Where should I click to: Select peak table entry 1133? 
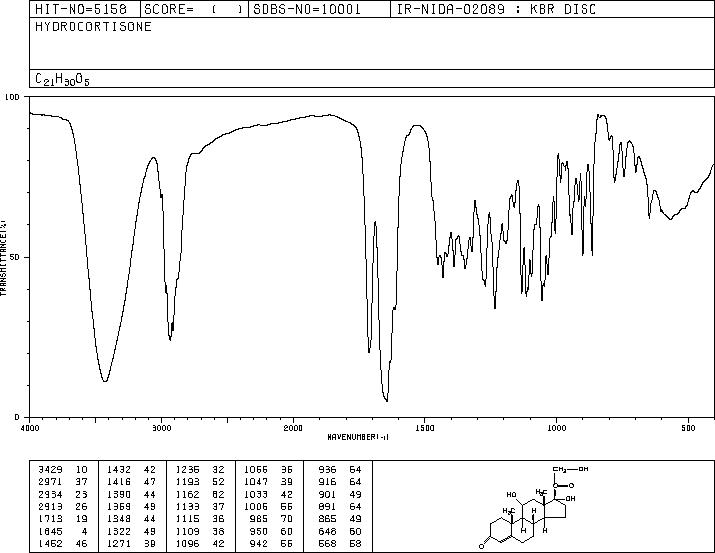pos(187,506)
